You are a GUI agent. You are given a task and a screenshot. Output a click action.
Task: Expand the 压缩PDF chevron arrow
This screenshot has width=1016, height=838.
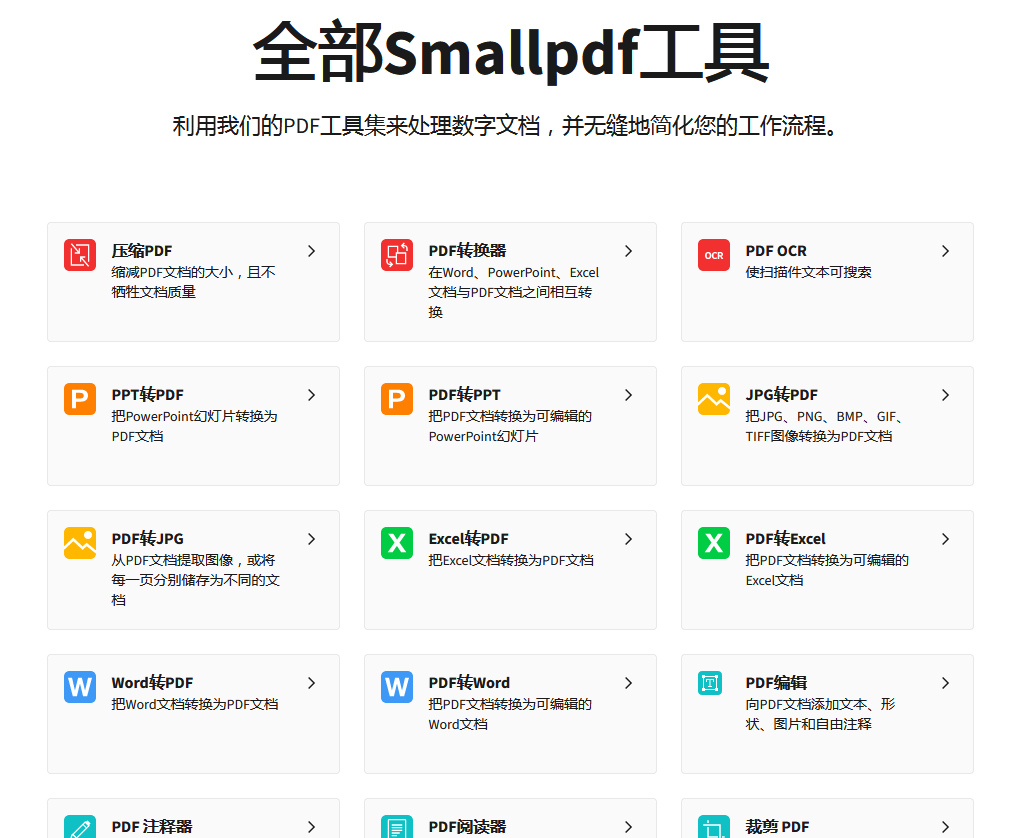(x=311, y=251)
